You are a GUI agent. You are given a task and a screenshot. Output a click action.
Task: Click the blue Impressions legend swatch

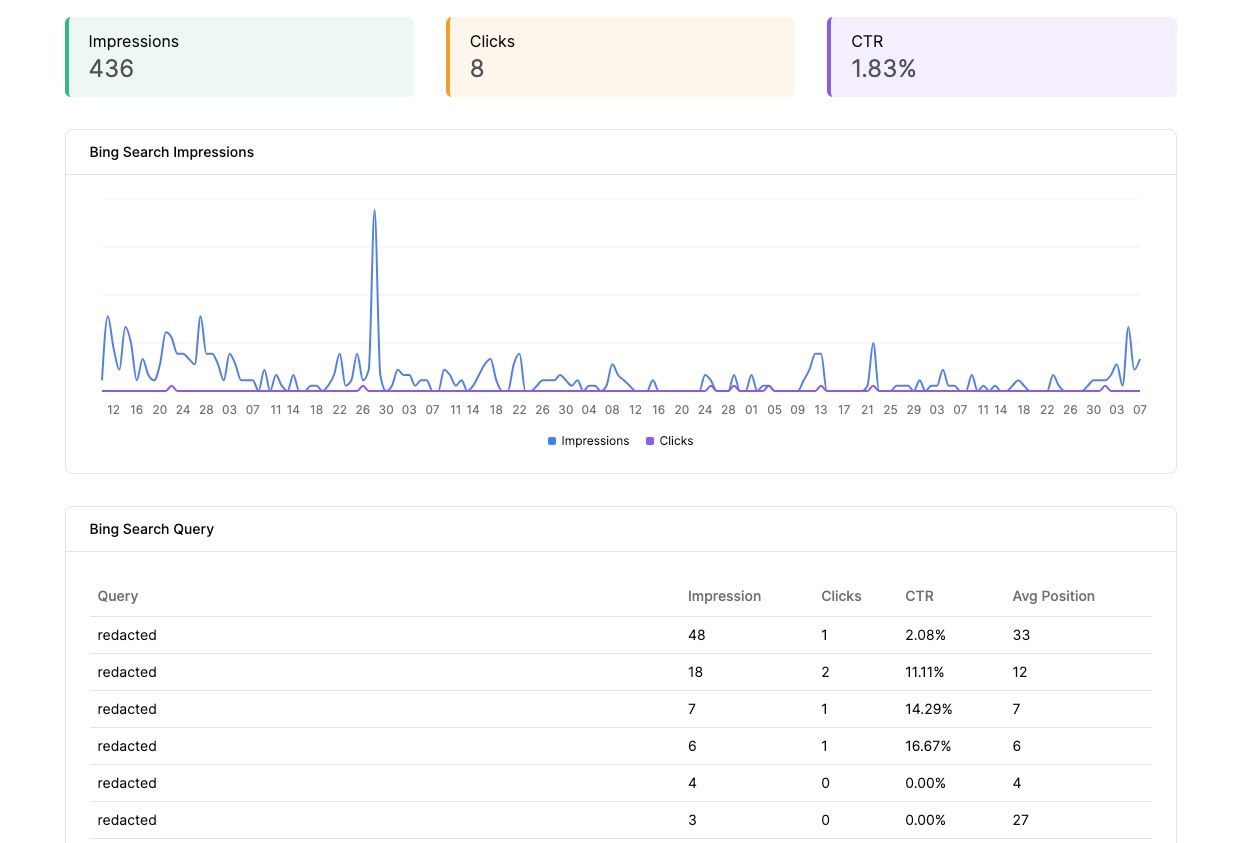[552, 441]
